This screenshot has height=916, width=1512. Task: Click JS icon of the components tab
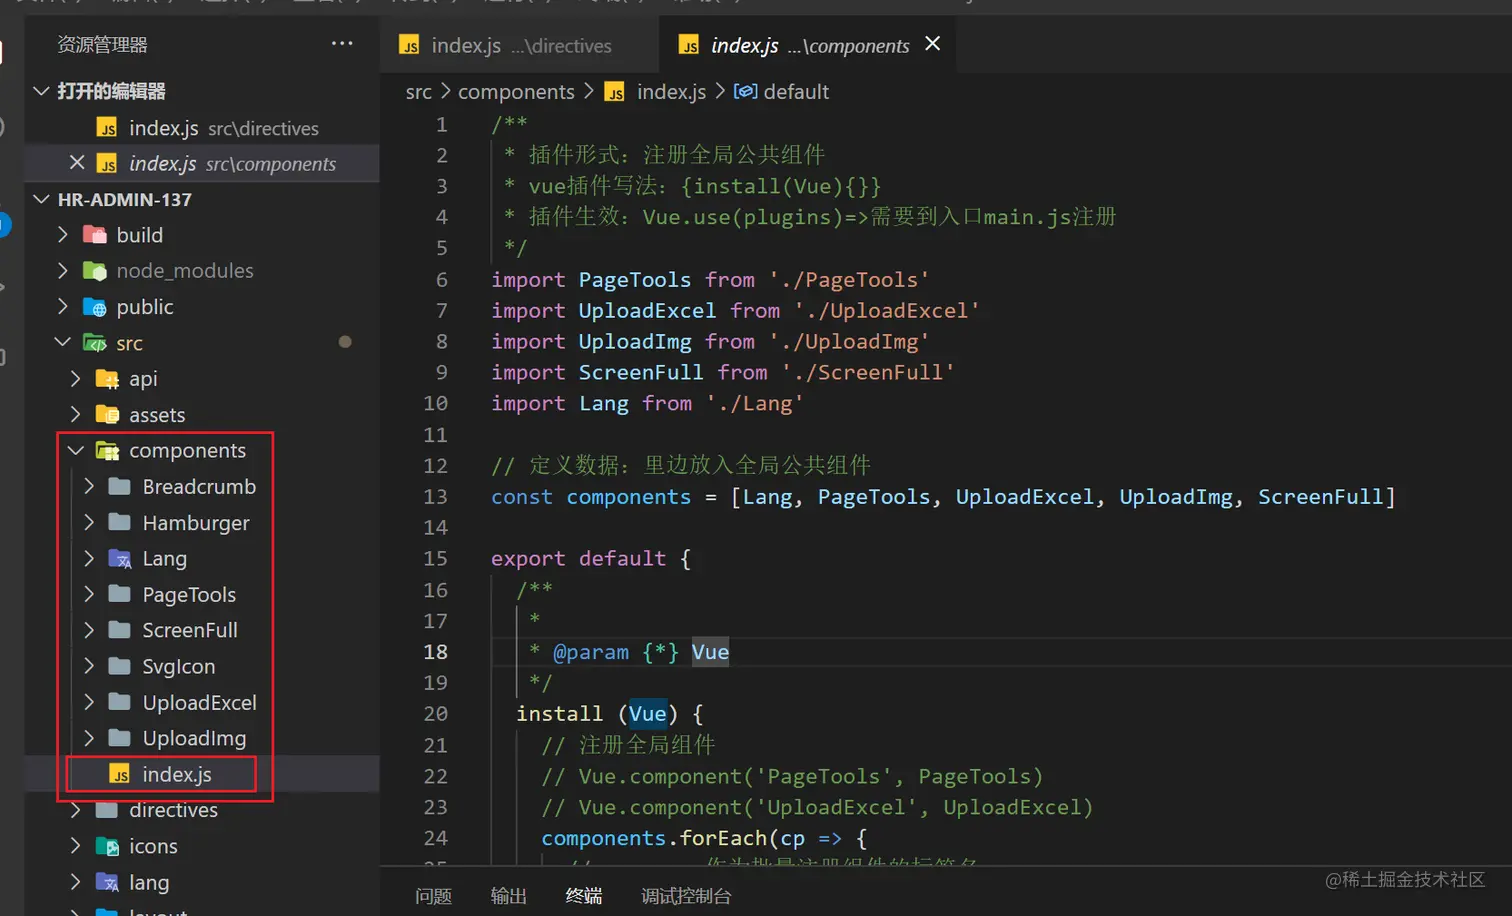click(689, 45)
